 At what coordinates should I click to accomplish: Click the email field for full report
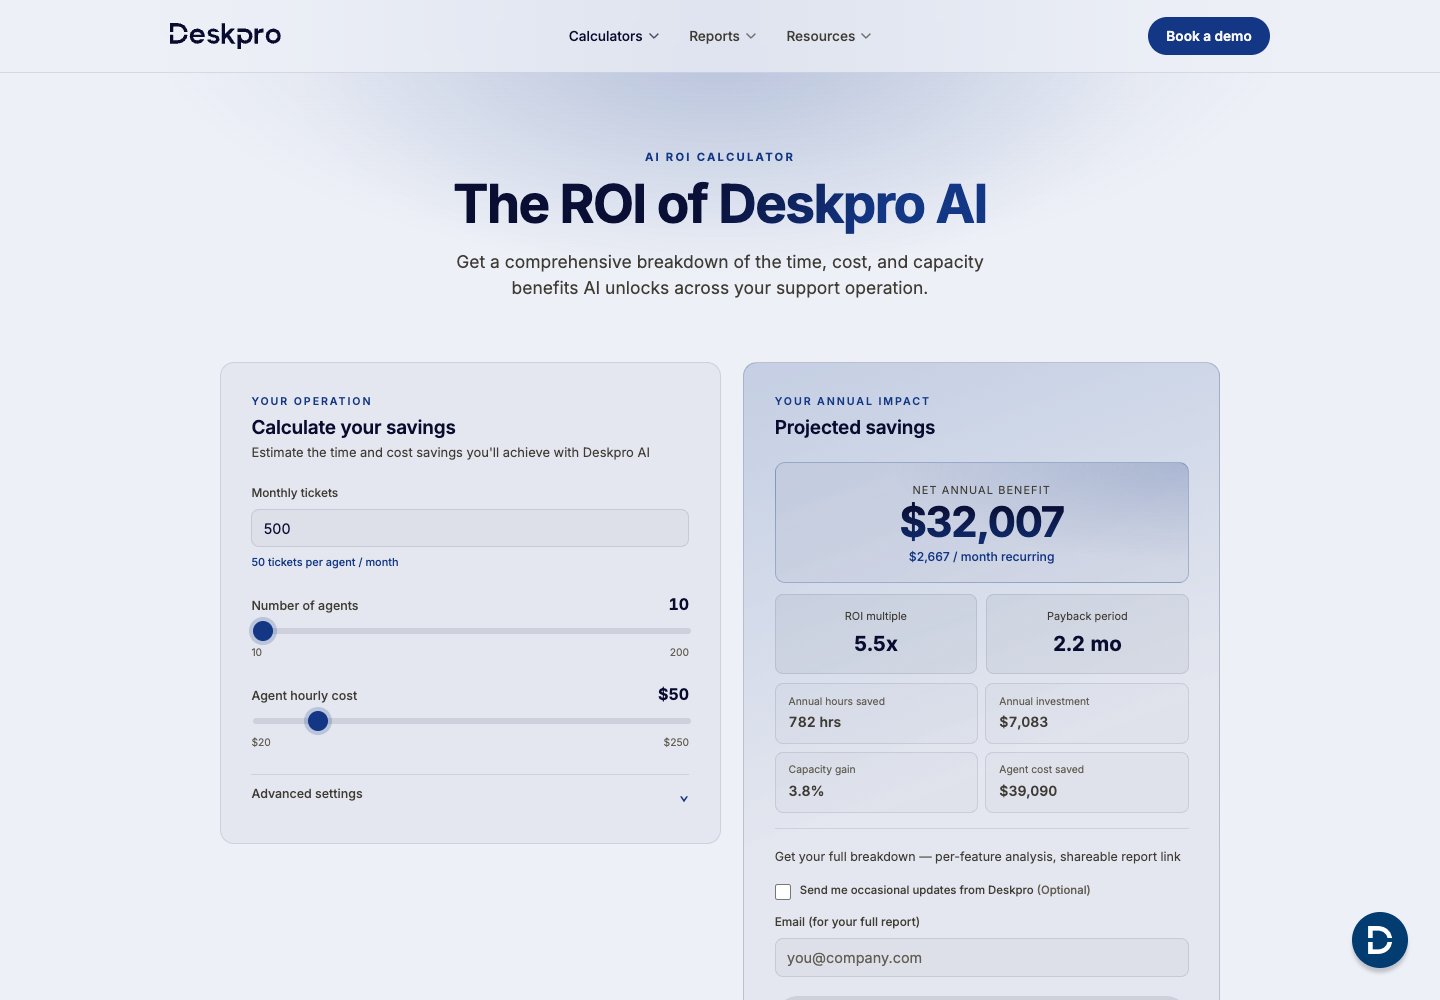coord(982,957)
